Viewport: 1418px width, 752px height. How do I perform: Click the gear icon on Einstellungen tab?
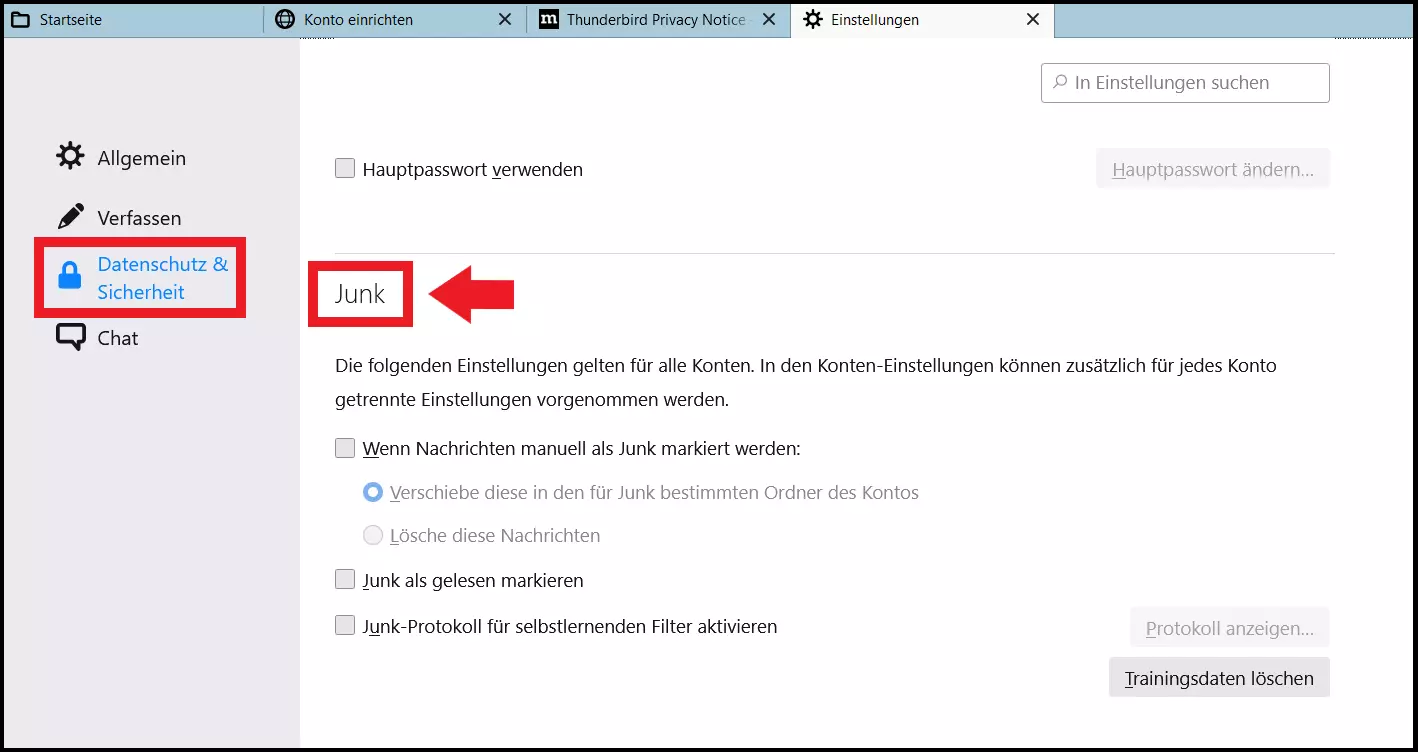(813, 20)
